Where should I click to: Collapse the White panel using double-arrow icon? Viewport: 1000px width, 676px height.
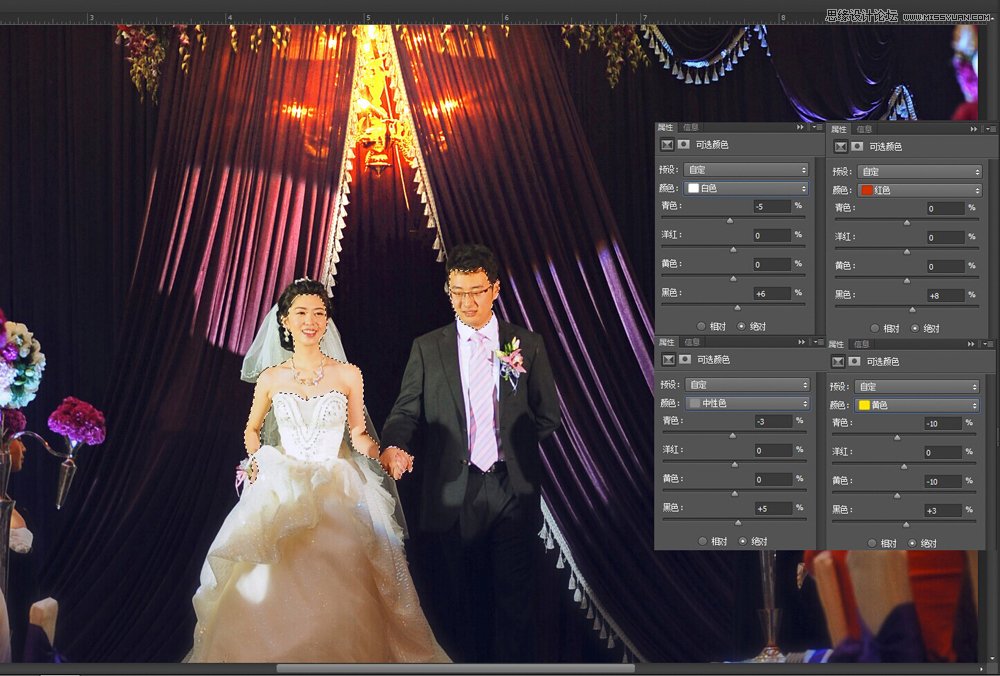tap(800, 128)
